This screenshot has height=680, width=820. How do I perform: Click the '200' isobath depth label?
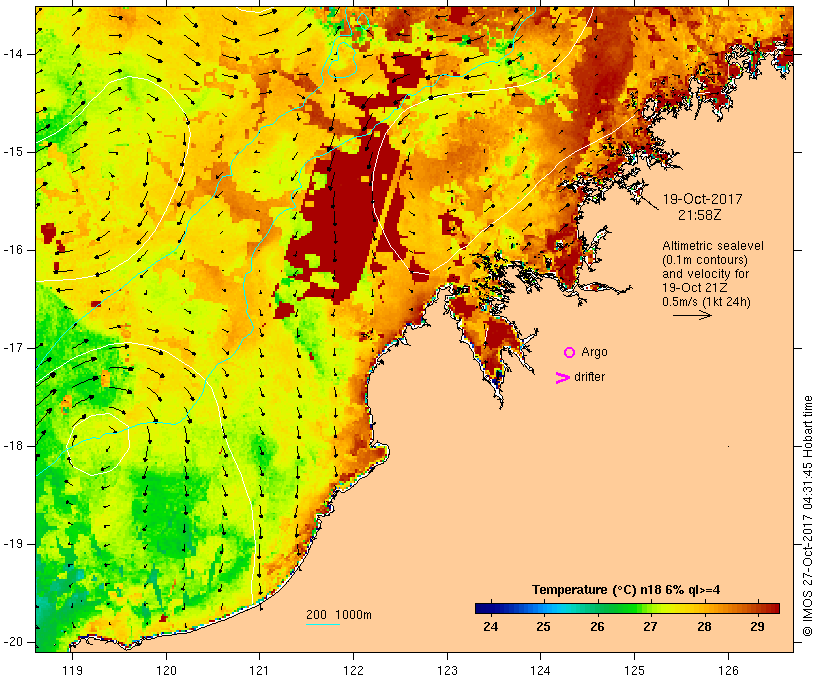[316, 615]
